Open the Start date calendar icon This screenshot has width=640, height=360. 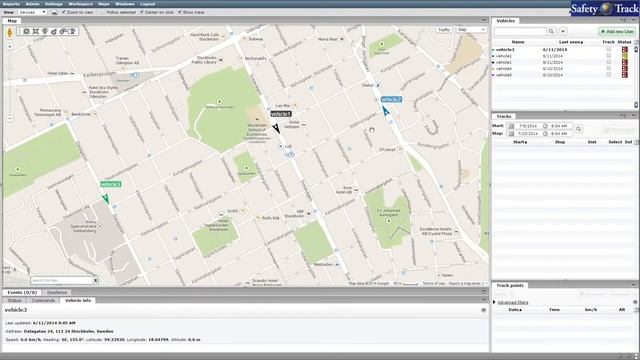(511, 126)
